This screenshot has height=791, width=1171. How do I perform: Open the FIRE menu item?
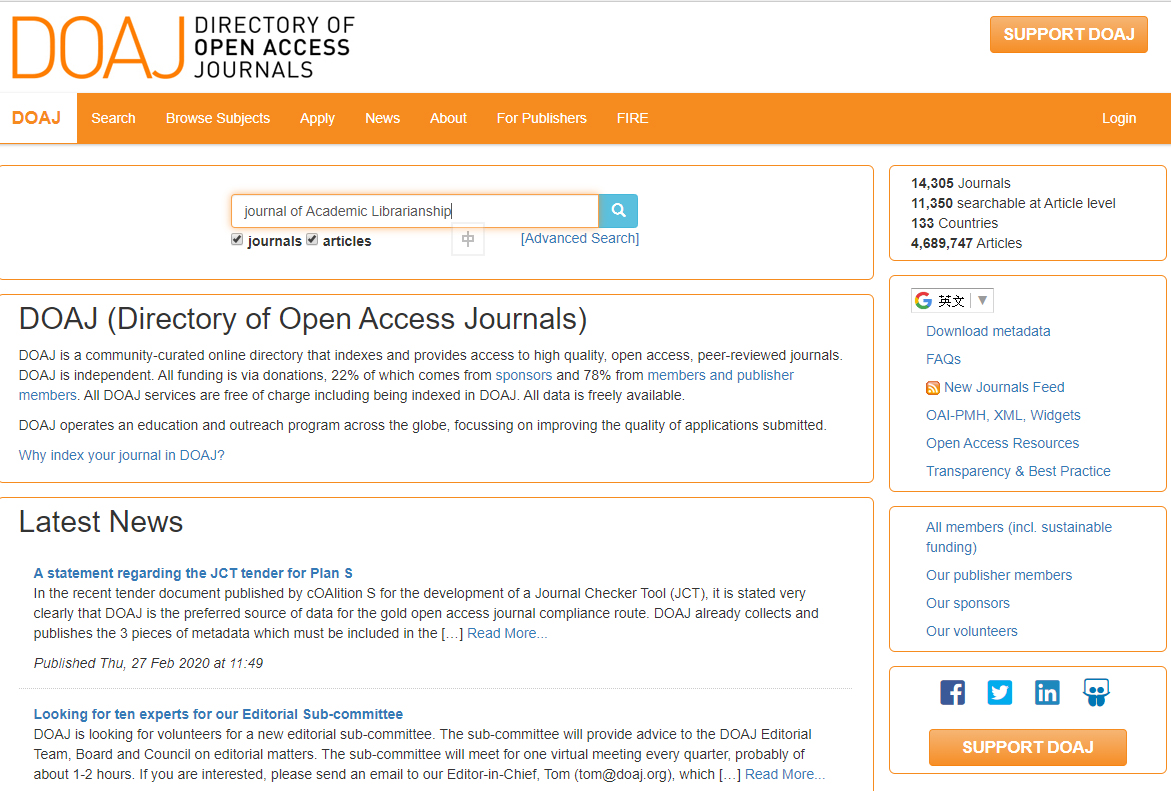pos(633,118)
